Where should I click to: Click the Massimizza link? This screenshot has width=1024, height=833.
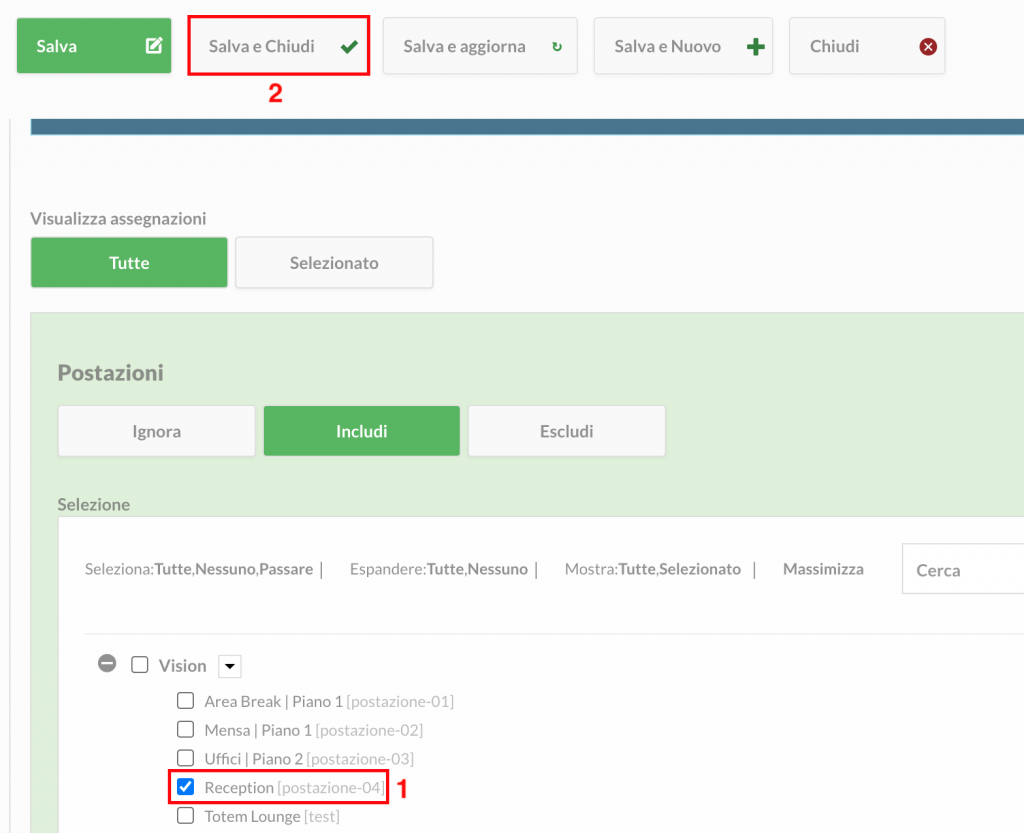(823, 569)
